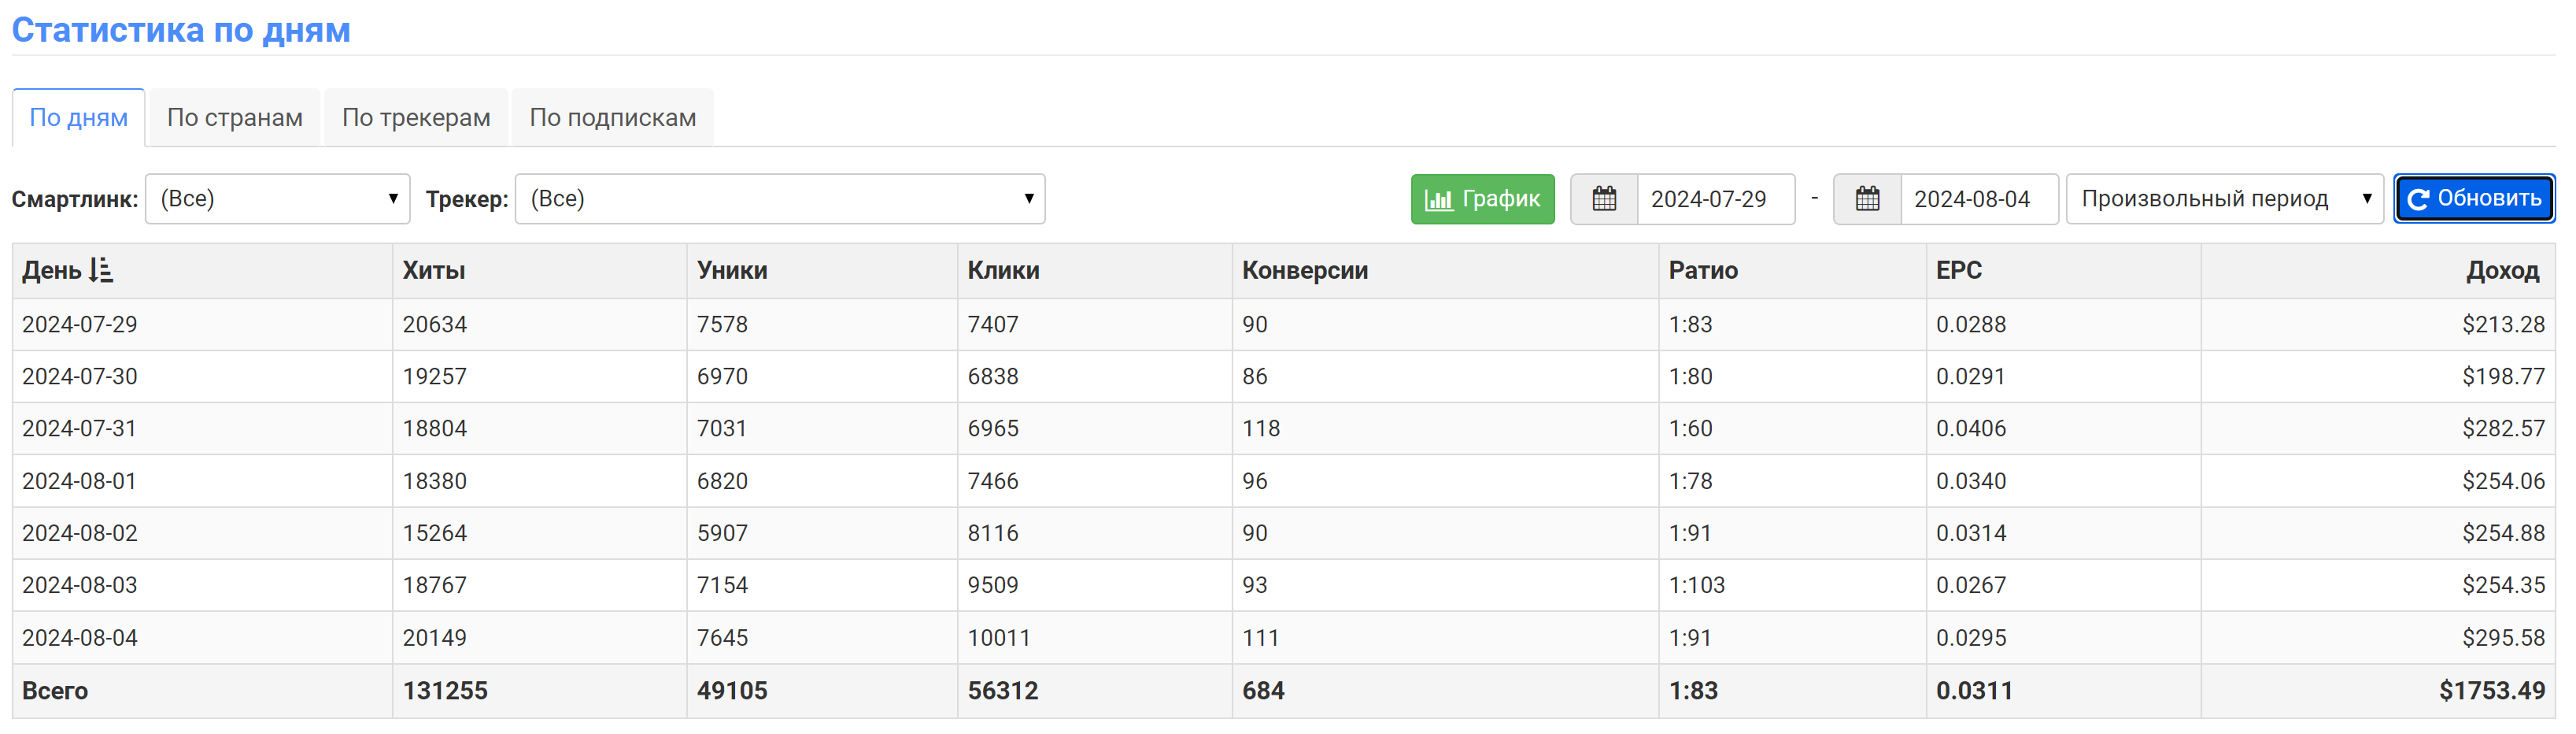Click the chart icon on График button
Image resolution: width=2576 pixels, height=734 pixels.
pyautogui.click(x=1438, y=199)
